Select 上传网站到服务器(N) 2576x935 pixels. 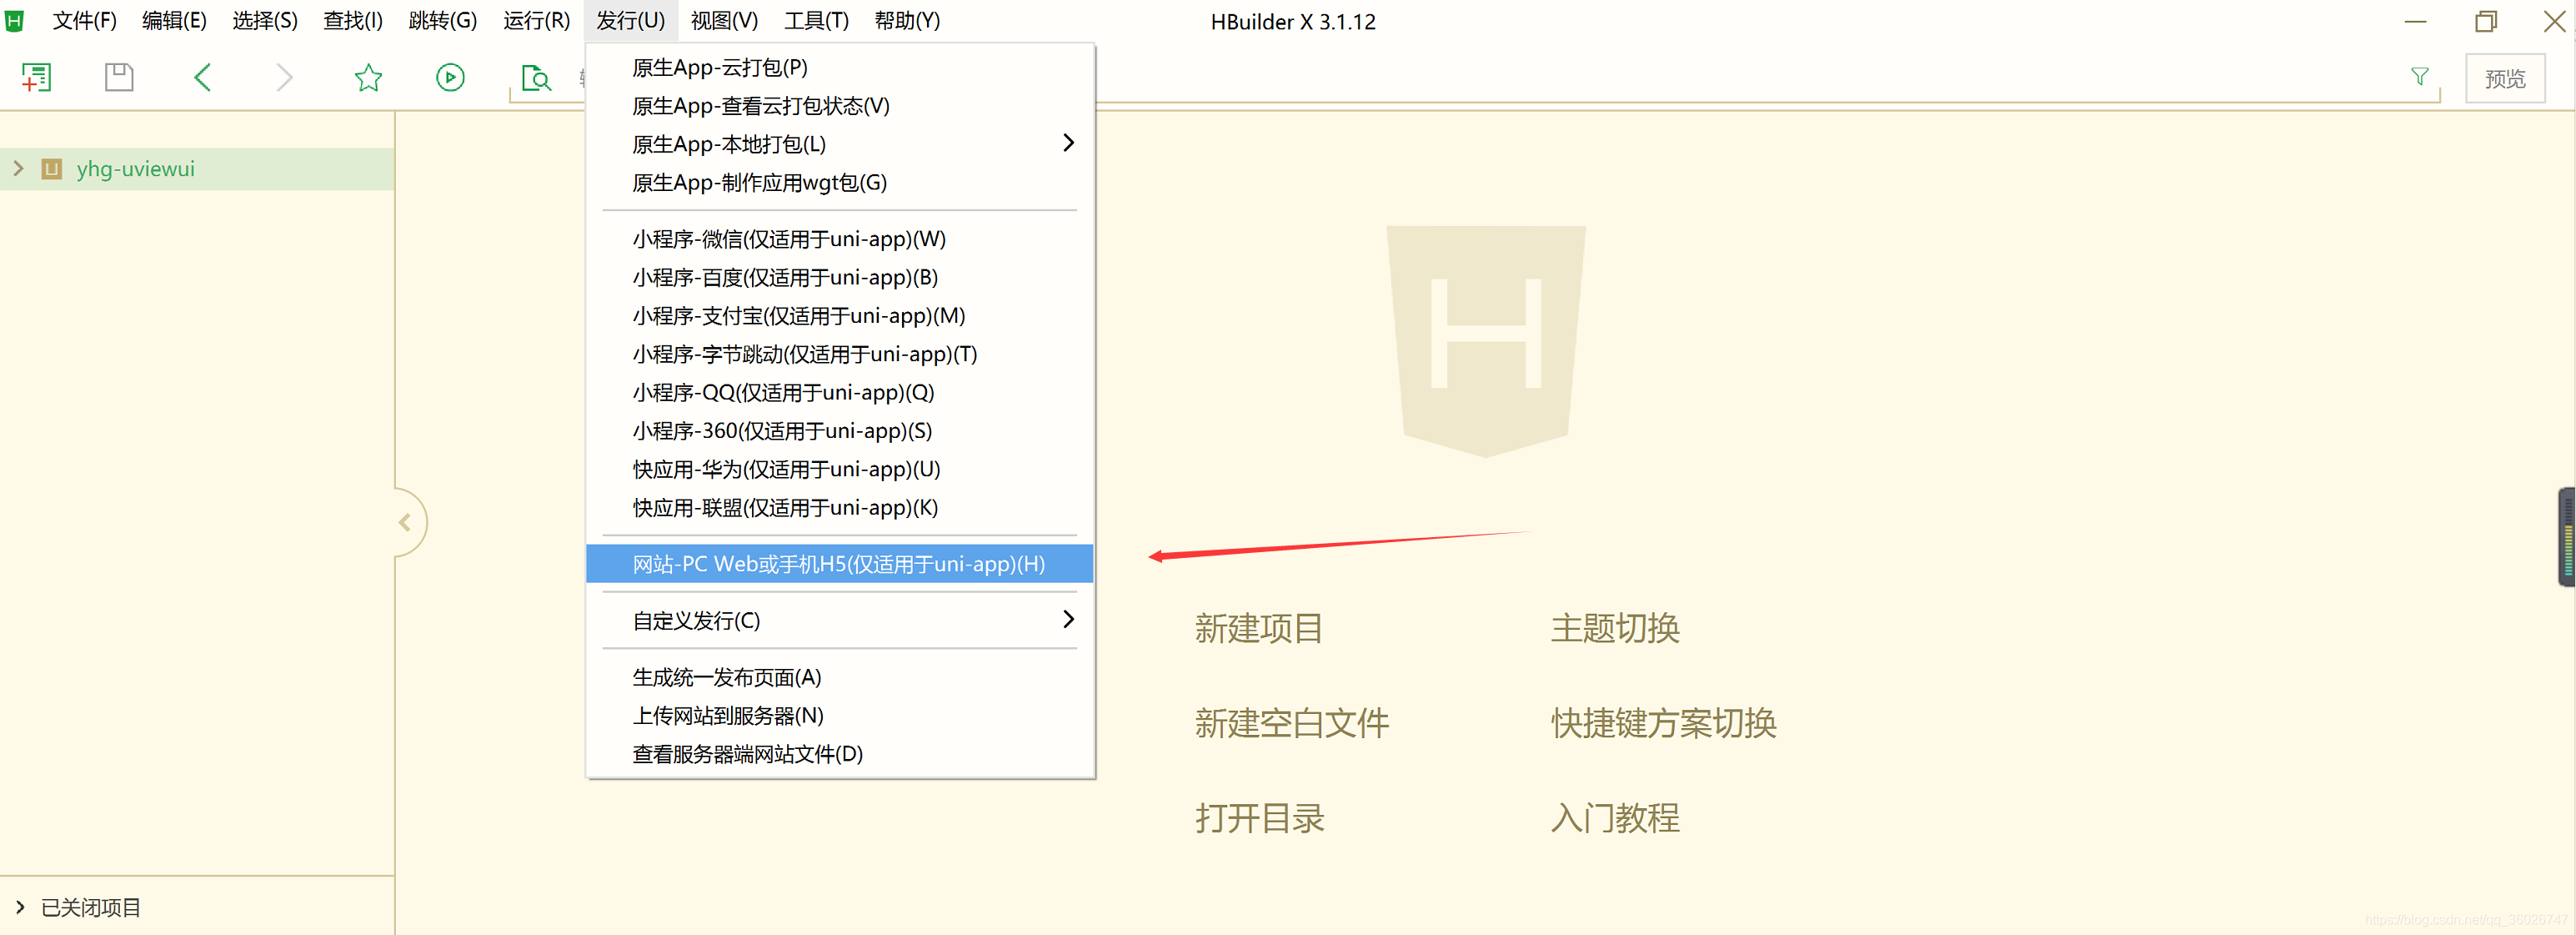click(839, 715)
